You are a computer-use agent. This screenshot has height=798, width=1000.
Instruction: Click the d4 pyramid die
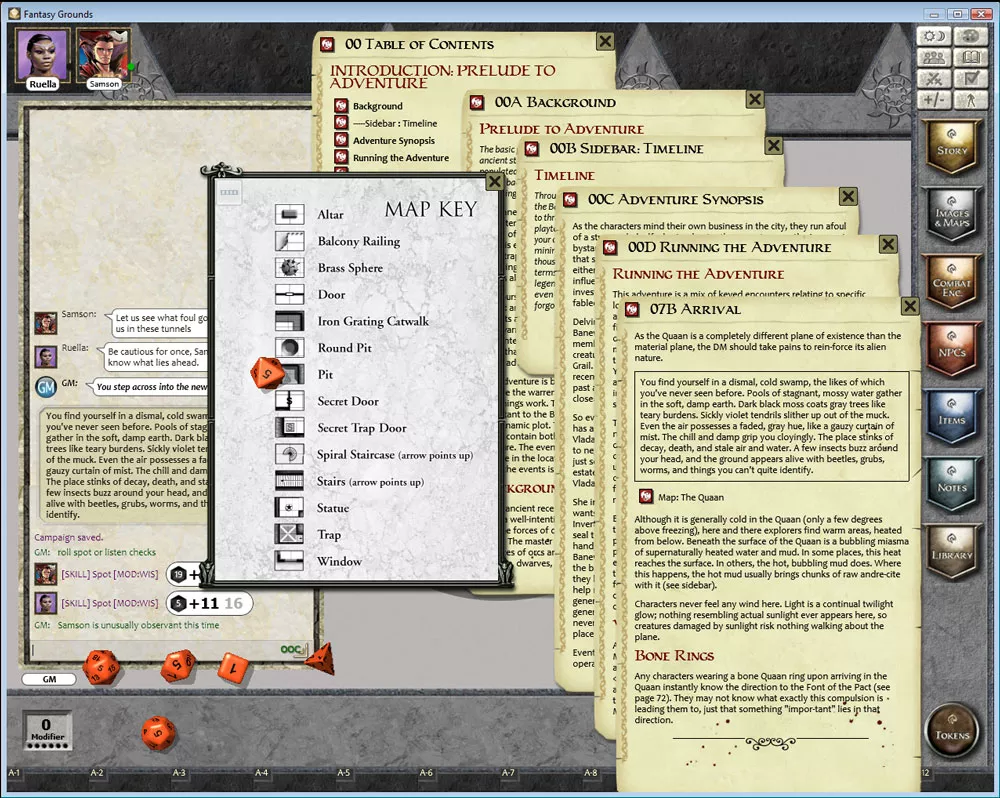[321, 659]
